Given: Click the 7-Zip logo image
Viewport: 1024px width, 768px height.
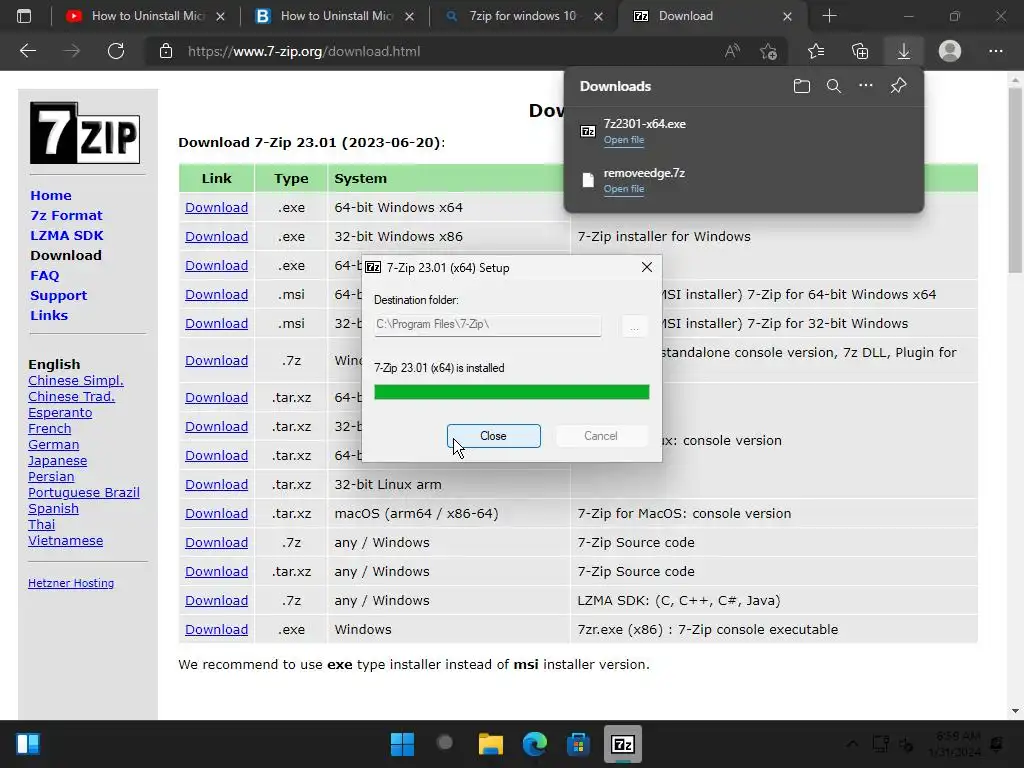Looking at the screenshot, I should pos(85,133).
